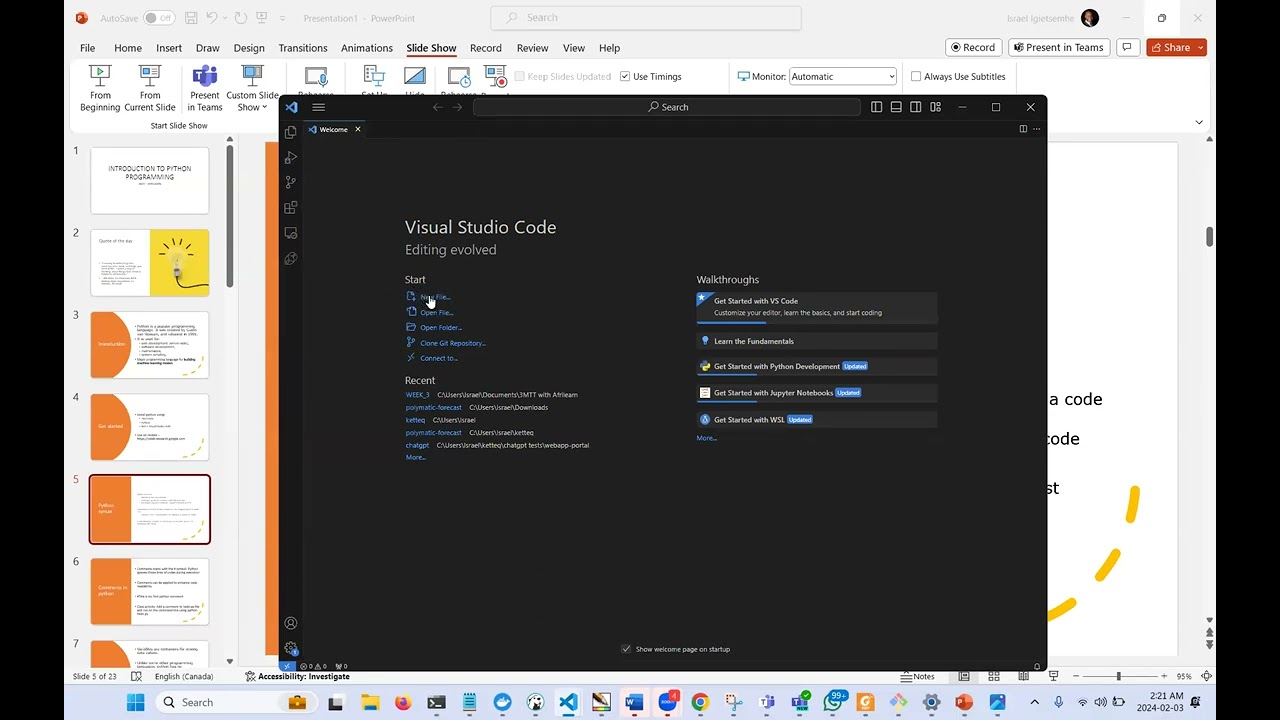
Task: Open editor More Actions ellipsis in VS Code
Action: click(x=1037, y=129)
